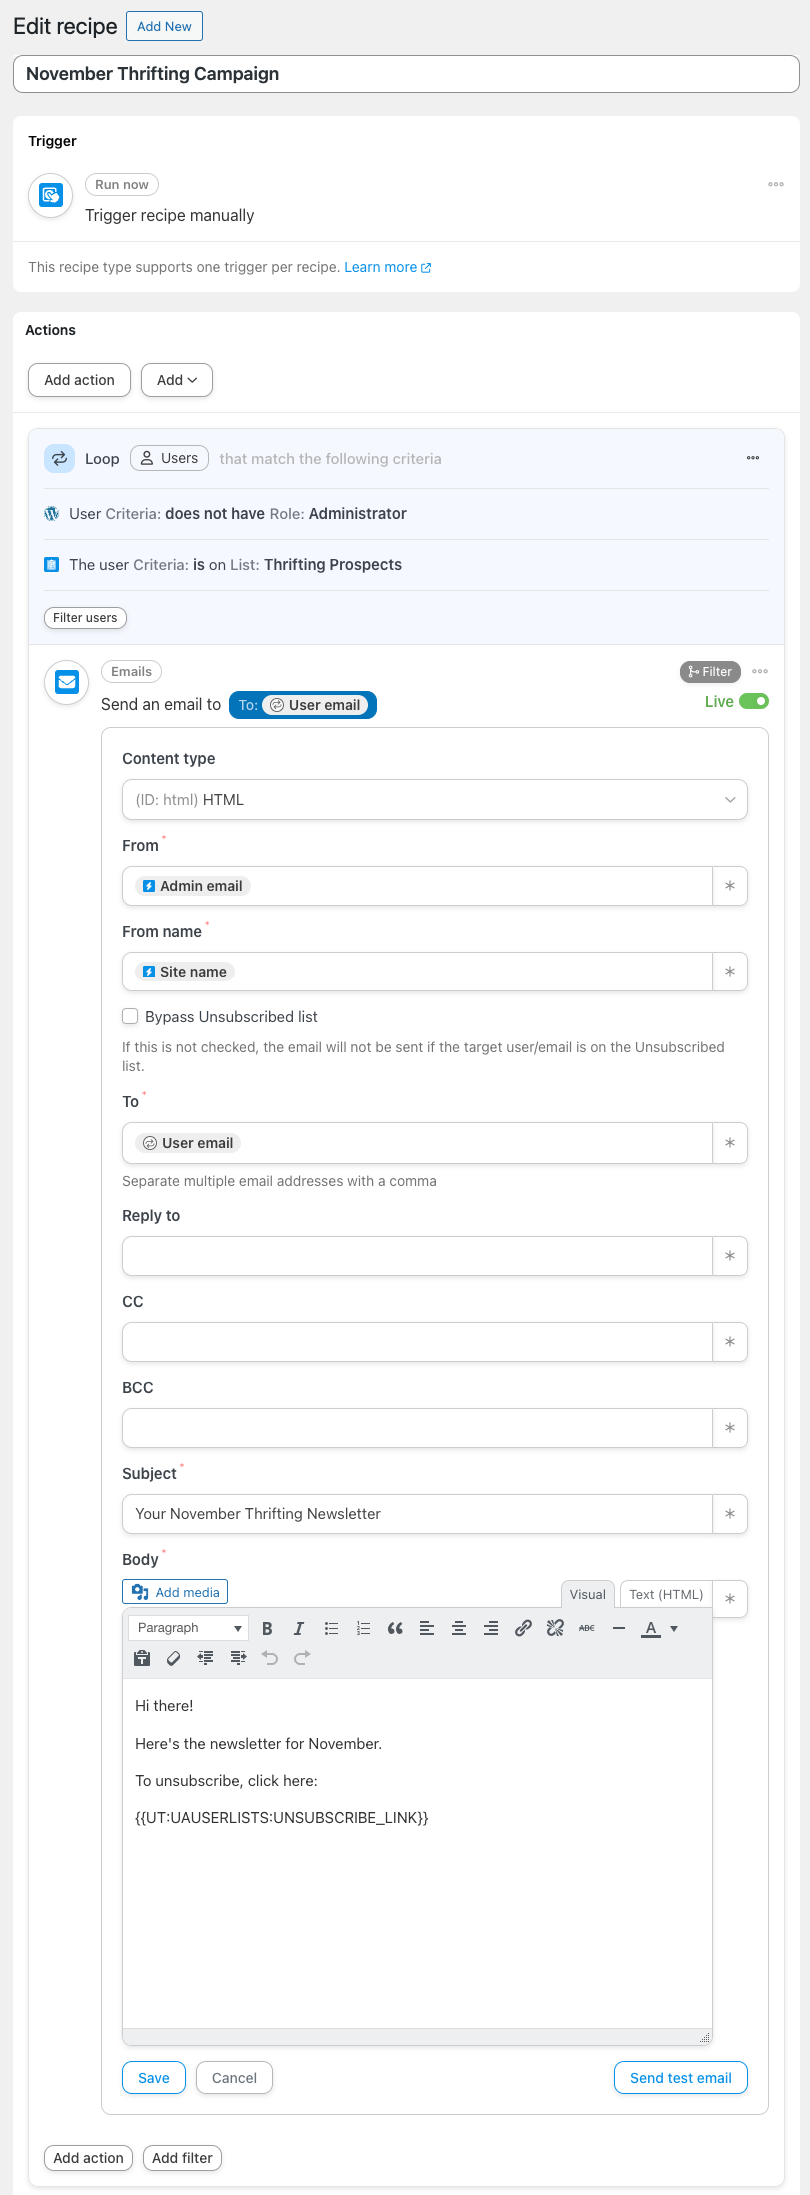Switch to the Text (HTML) tab
Image resolution: width=810 pixels, height=2195 pixels.
666,1595
